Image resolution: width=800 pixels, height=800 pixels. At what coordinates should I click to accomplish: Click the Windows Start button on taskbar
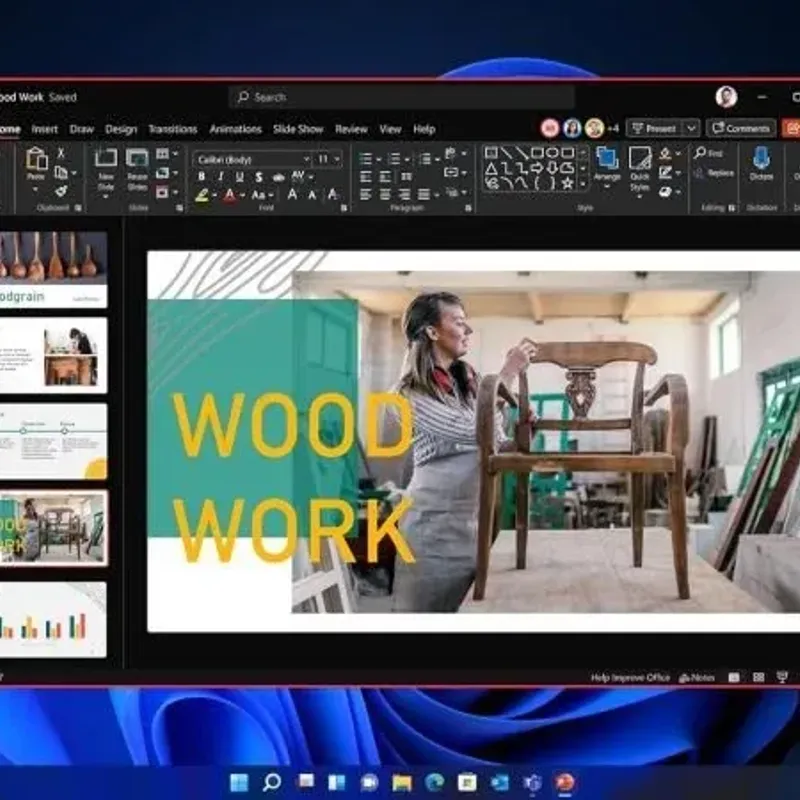pyautogui.click(x=239, y=782)
